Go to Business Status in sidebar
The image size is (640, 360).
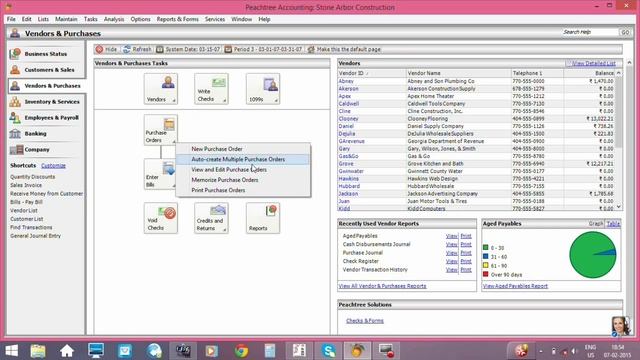click(x=46, y=54)
